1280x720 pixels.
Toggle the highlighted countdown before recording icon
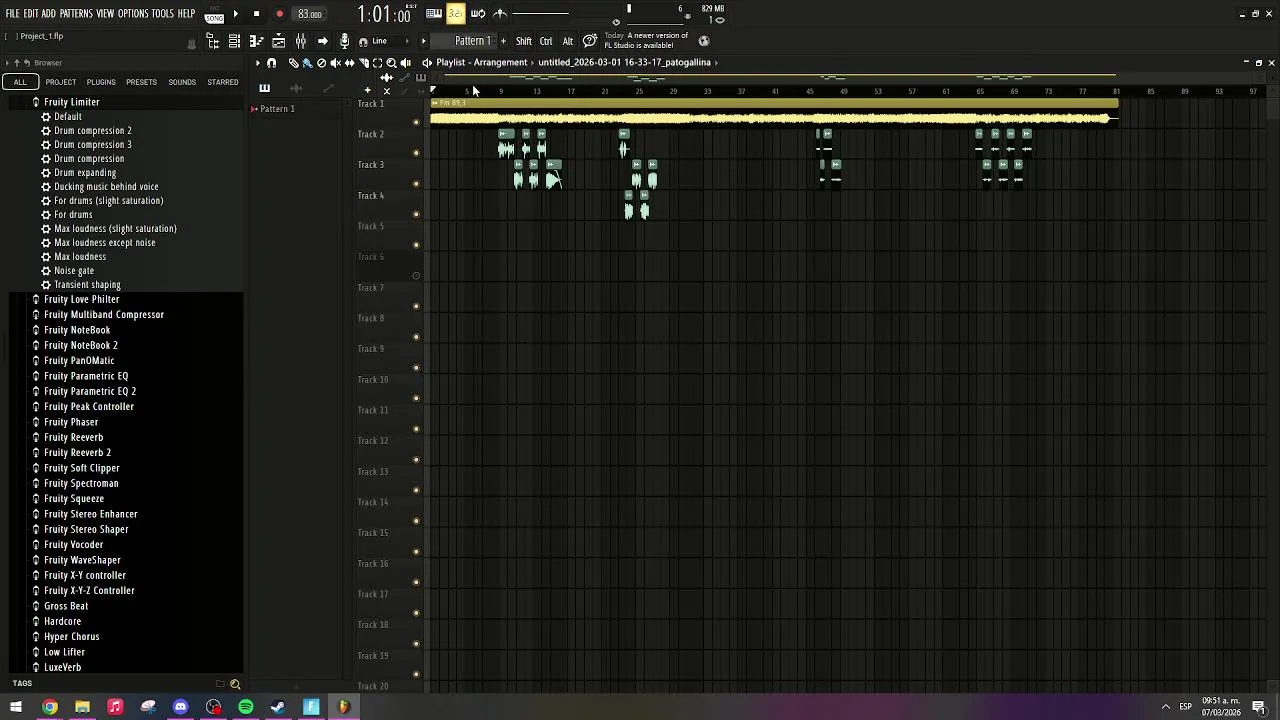click(455, 14)
